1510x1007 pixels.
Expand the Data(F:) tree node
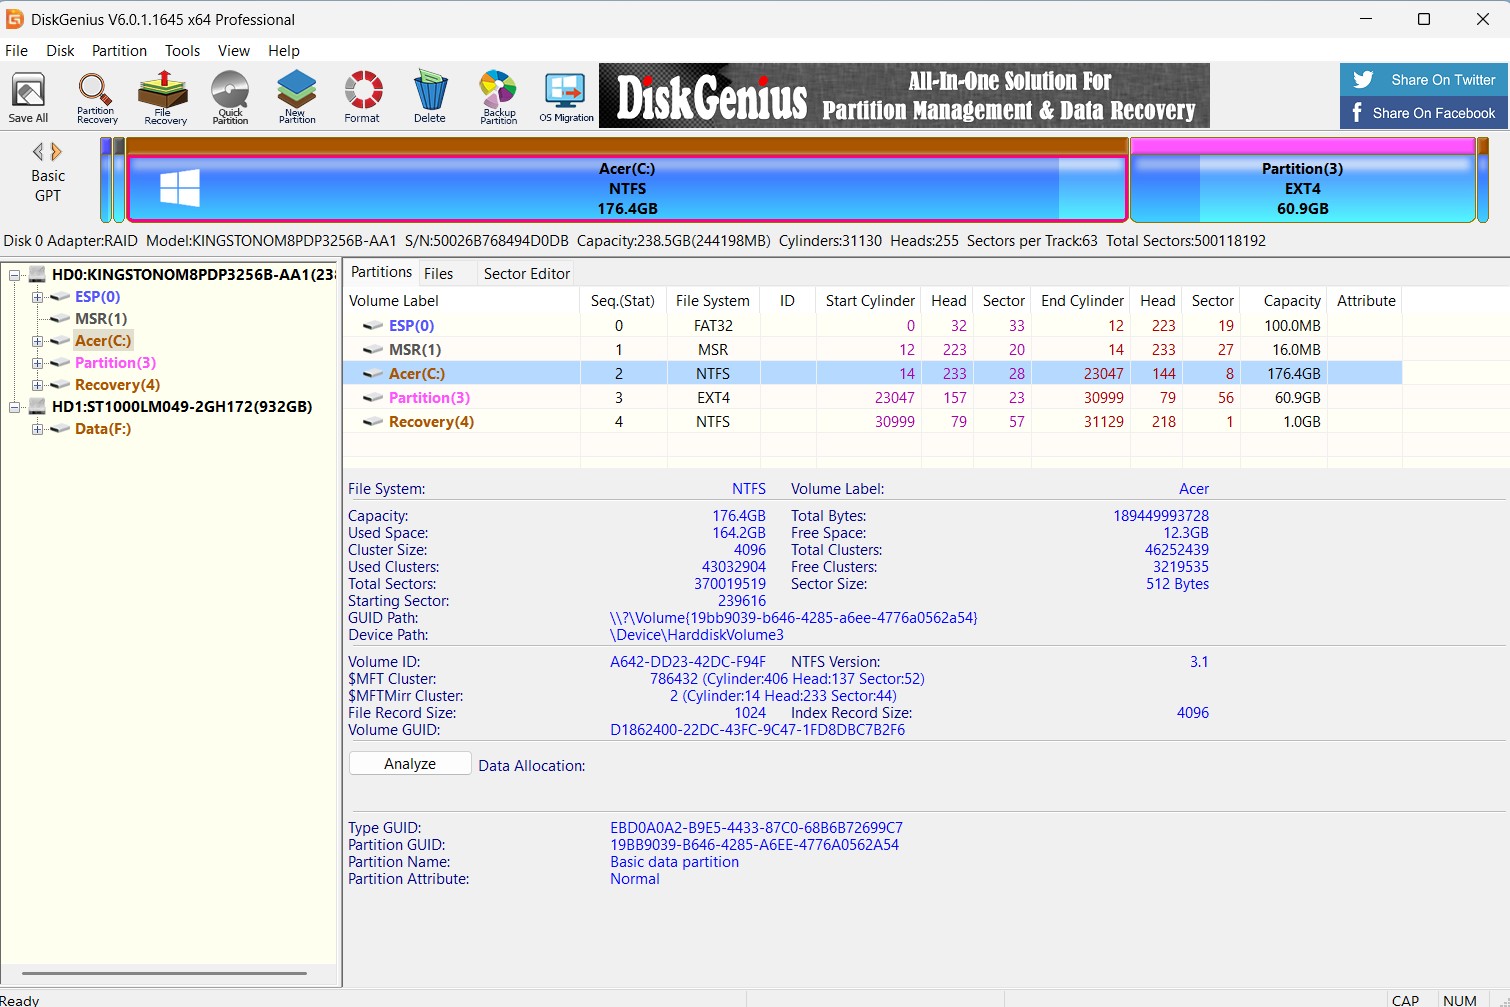pos(37,429)
